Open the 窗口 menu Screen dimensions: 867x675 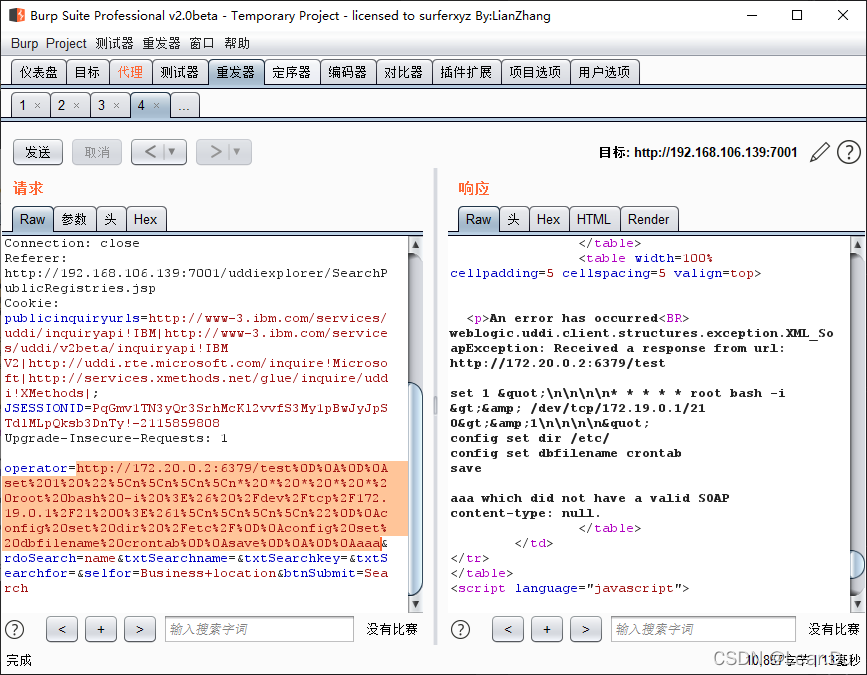(201, 43)
